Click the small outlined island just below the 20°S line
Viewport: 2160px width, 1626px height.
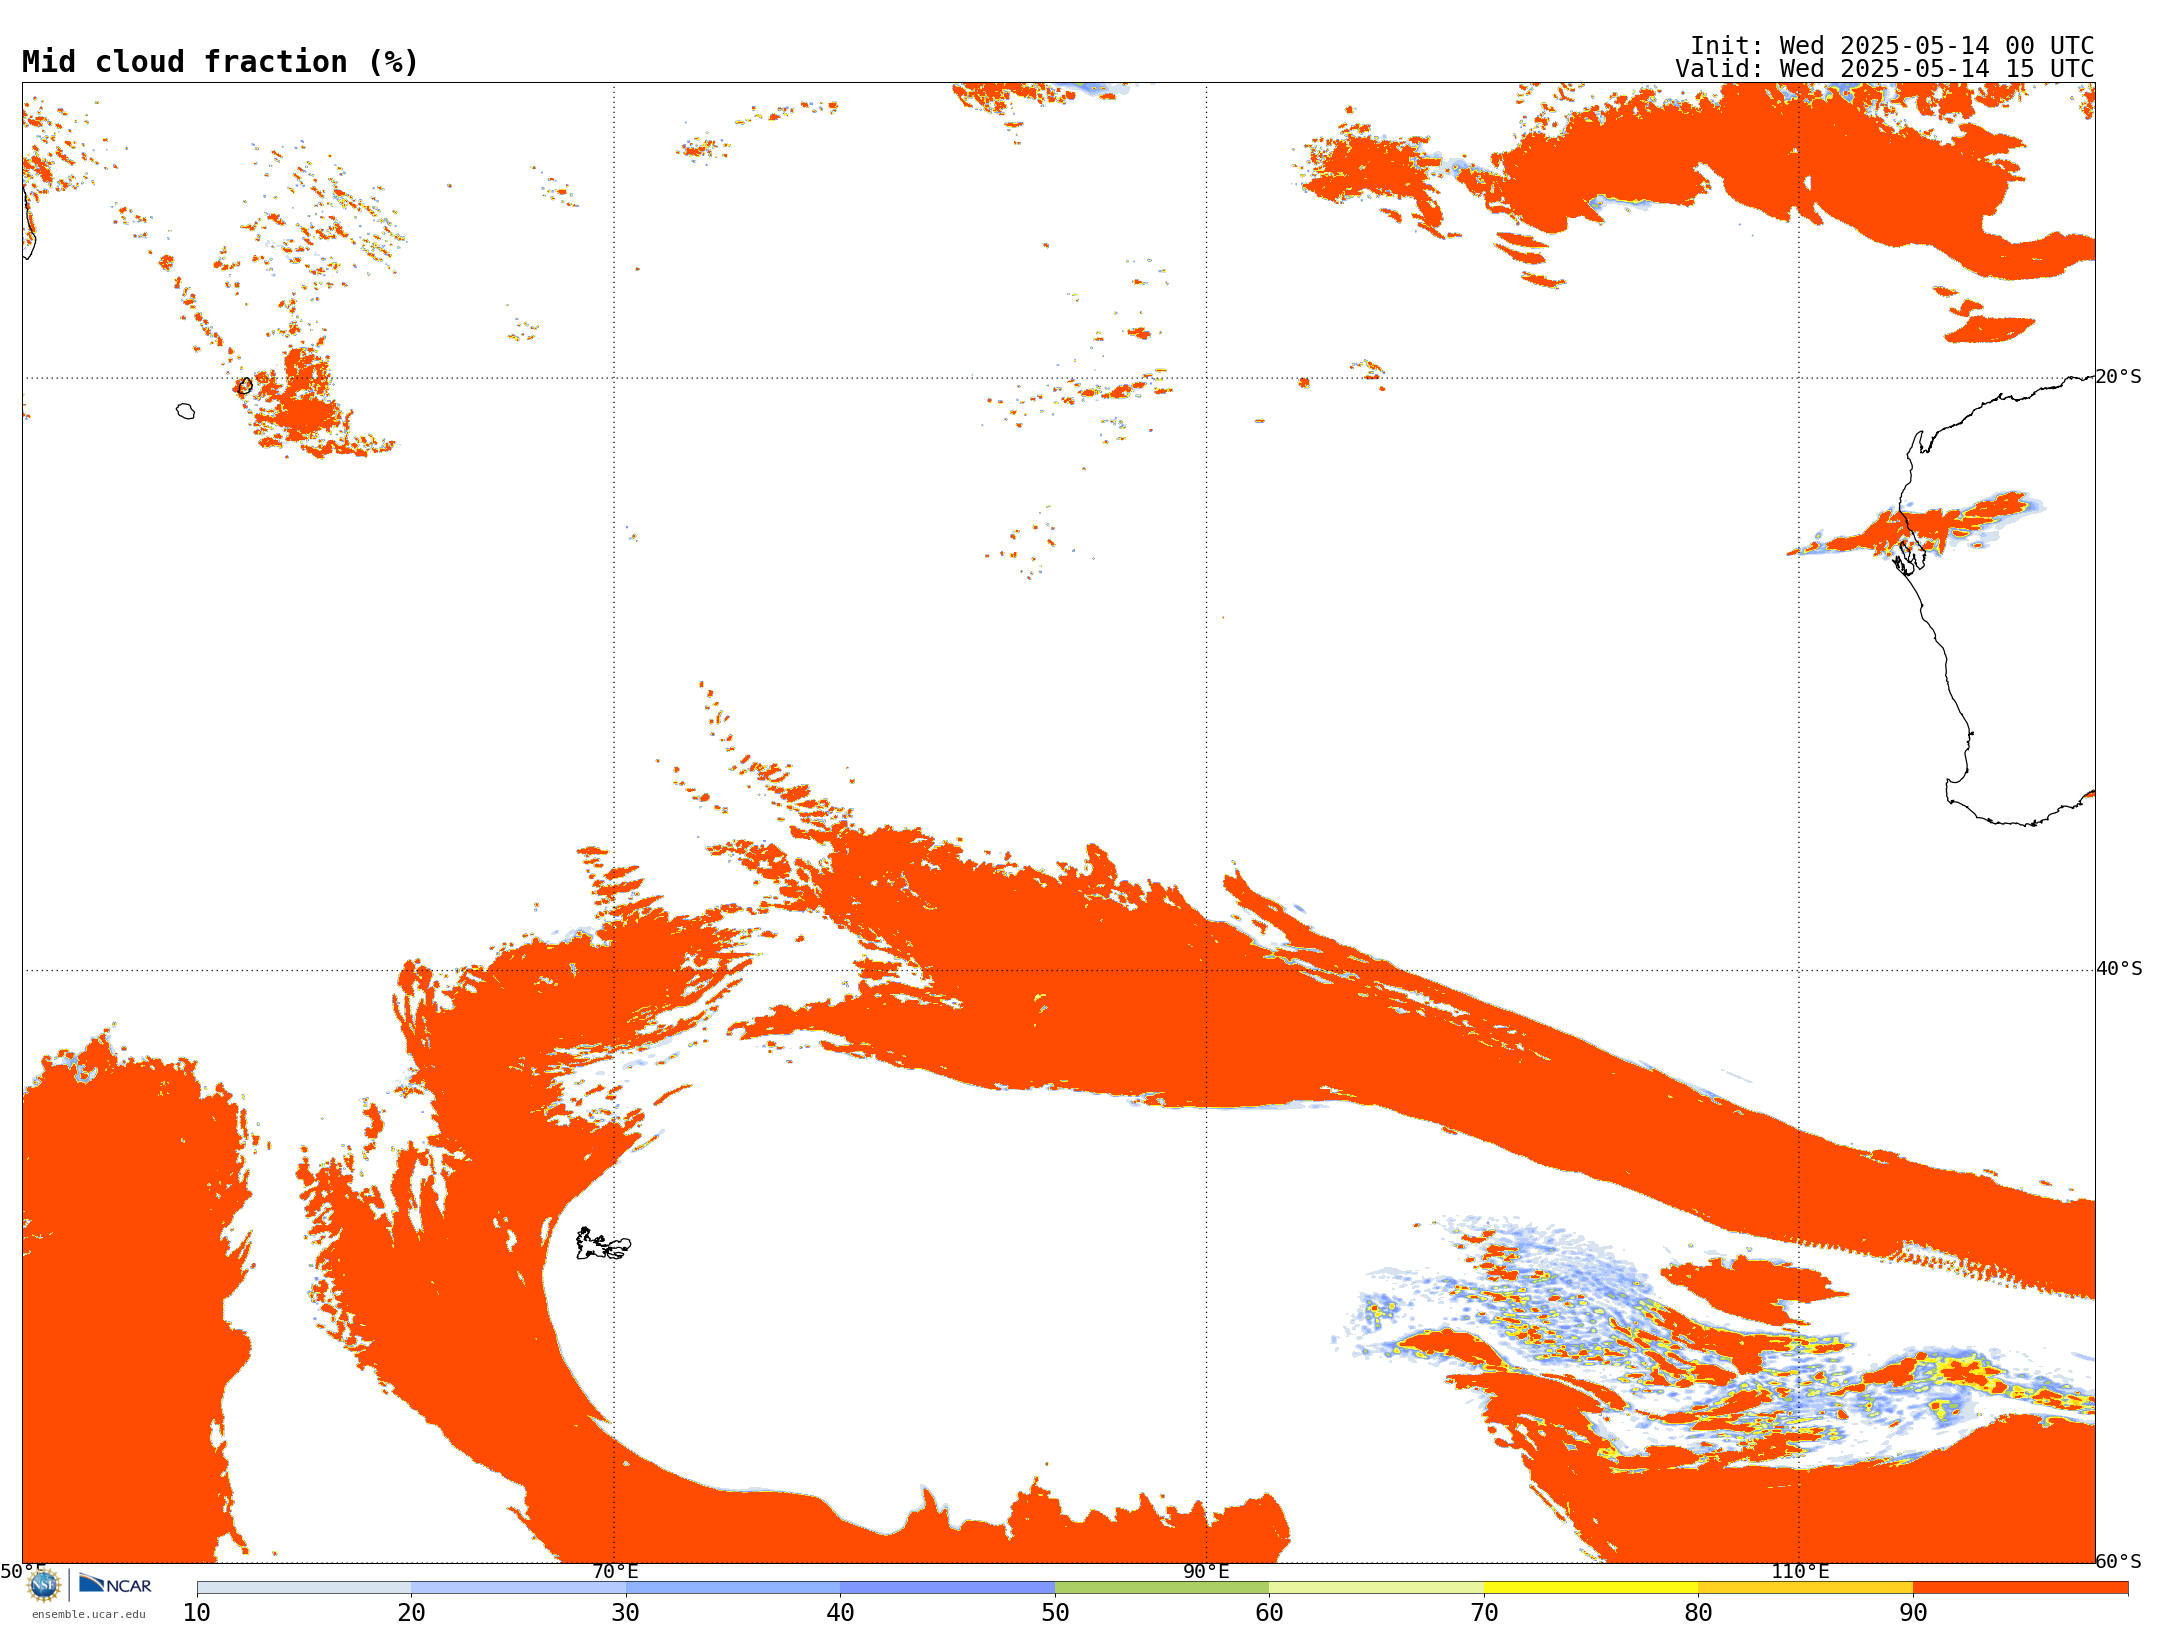tap(185, 411)
